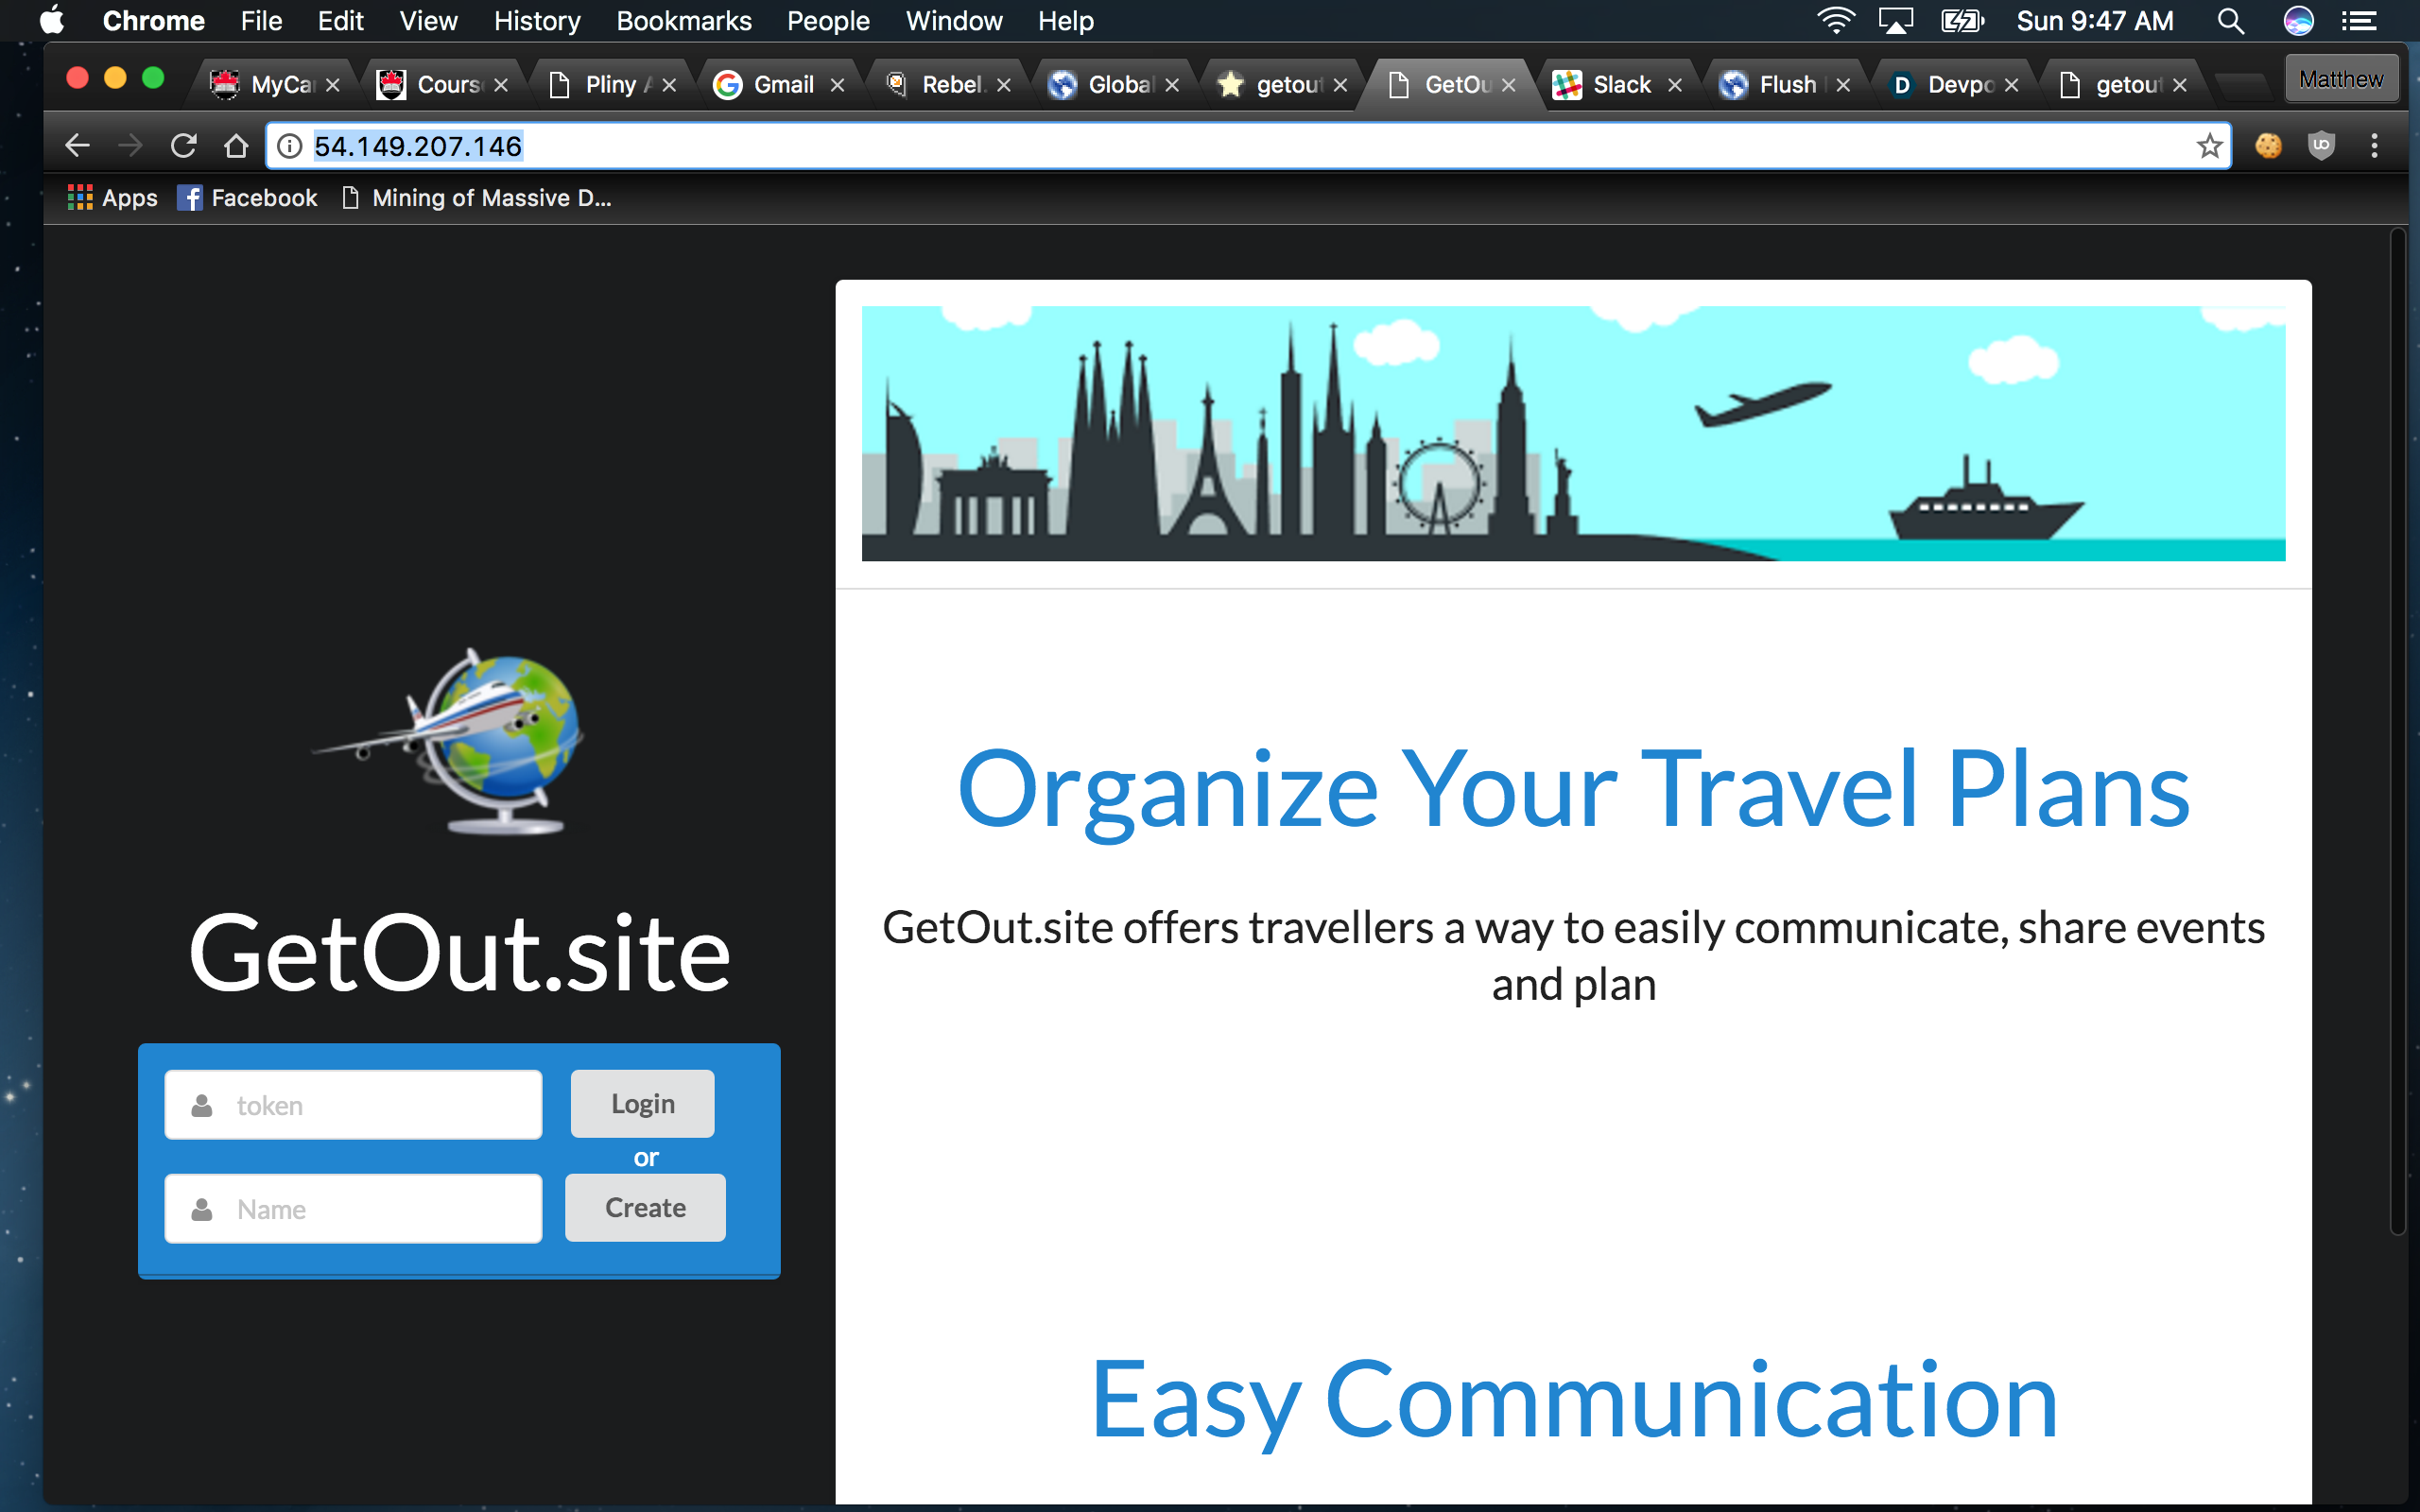Open the cookie extension icon
Viewport: 2420px width, 1512px height.
pyautogui.click(x=2268, y=146)
